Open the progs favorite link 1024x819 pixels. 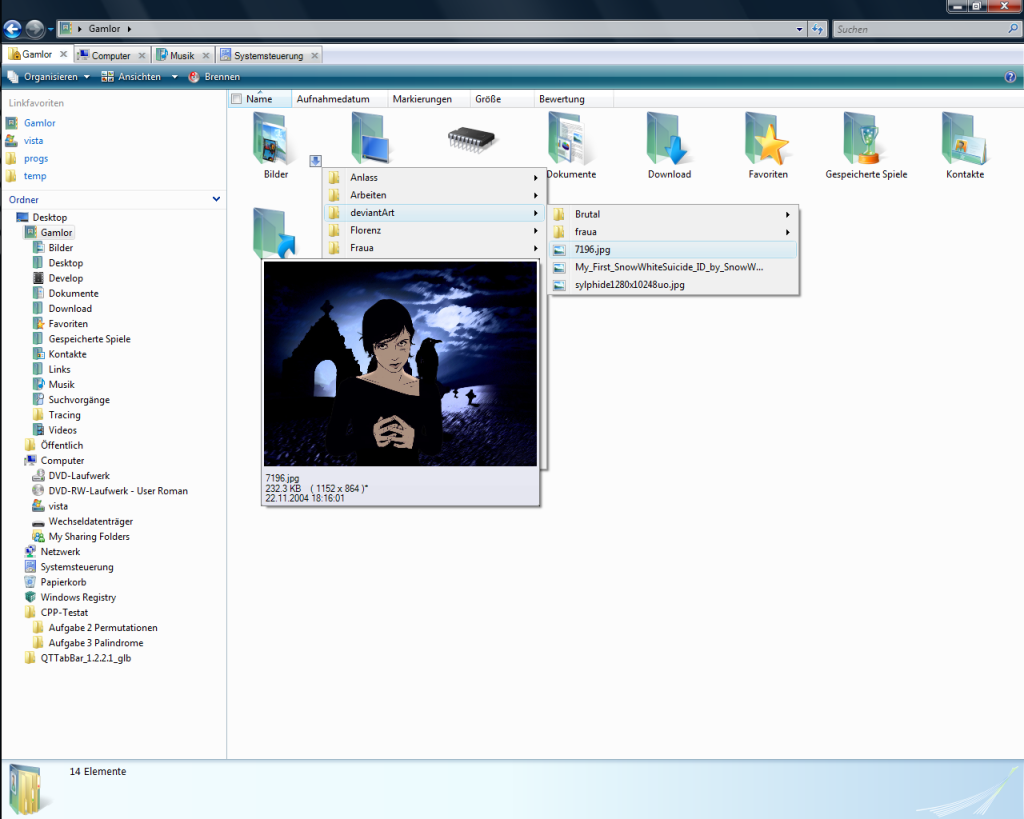(x=36, y=158)
